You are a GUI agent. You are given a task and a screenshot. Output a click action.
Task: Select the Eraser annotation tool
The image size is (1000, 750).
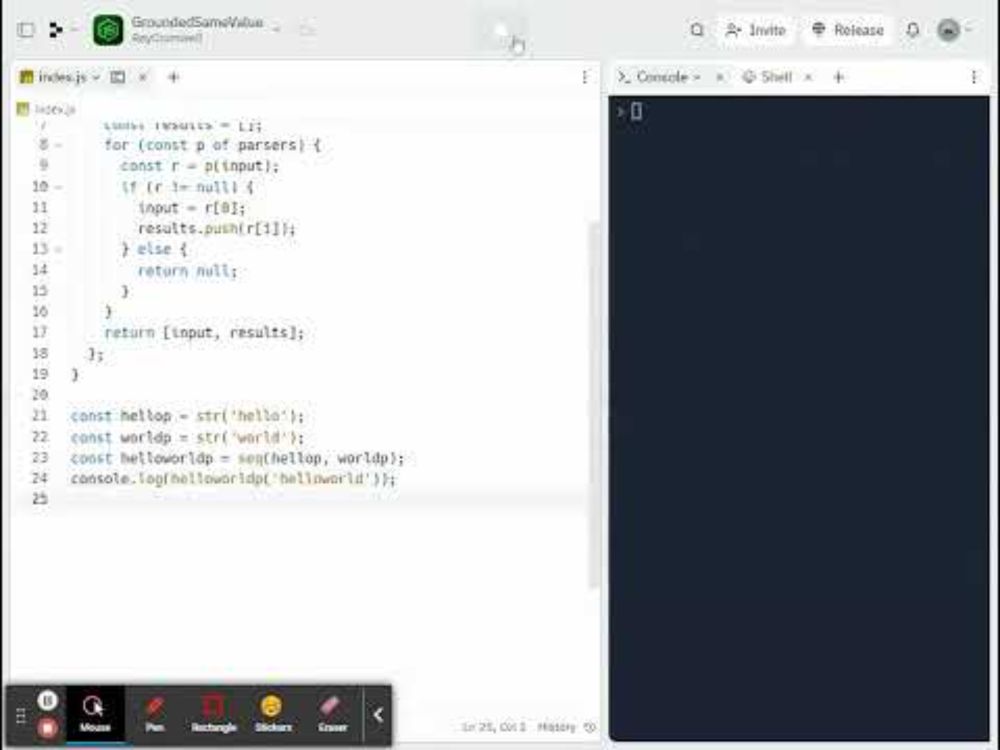click(x=331, y=710)
